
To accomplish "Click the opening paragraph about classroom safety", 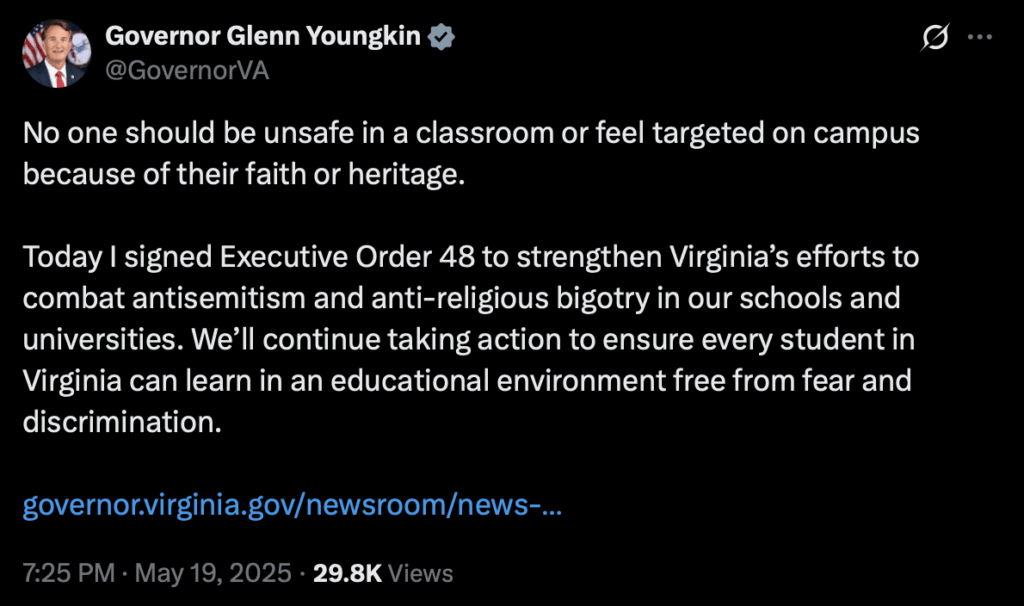I will coord(470,154).
